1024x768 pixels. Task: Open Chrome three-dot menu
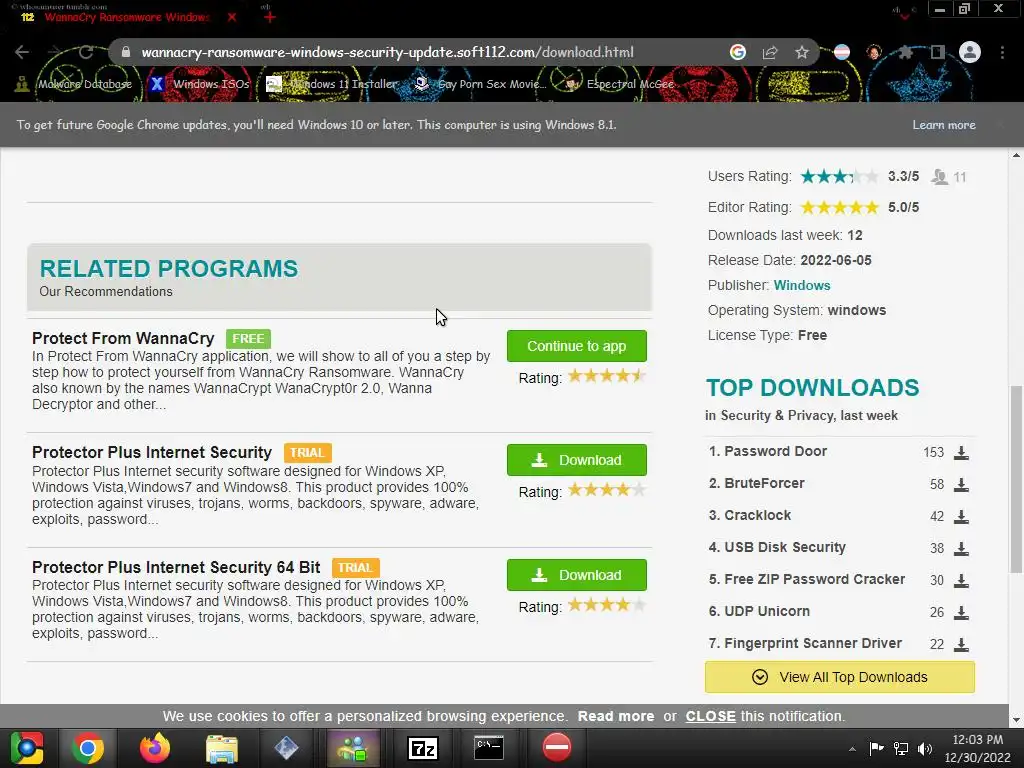click(1002, 52)
